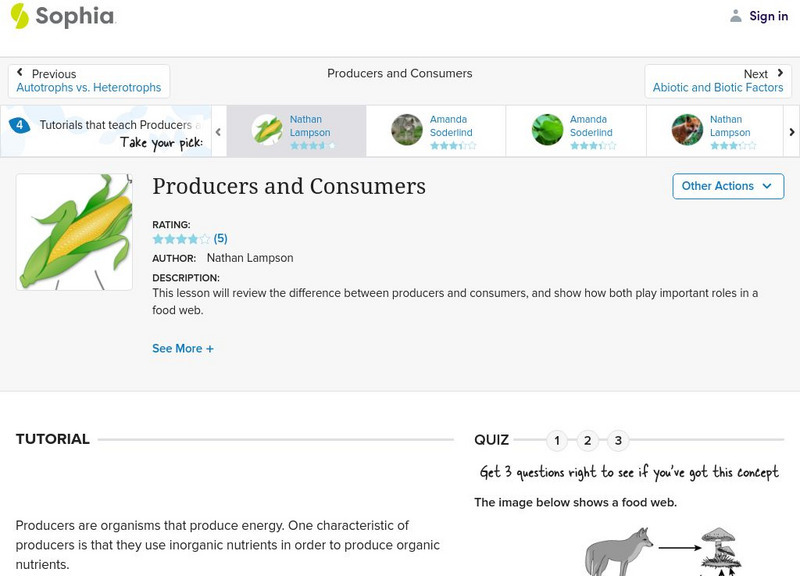Image resolution: width=800 pixels, height=576 pixels.
Task: Go to quiz question 1
Action: pyautogui.click(x=557, y=440)
